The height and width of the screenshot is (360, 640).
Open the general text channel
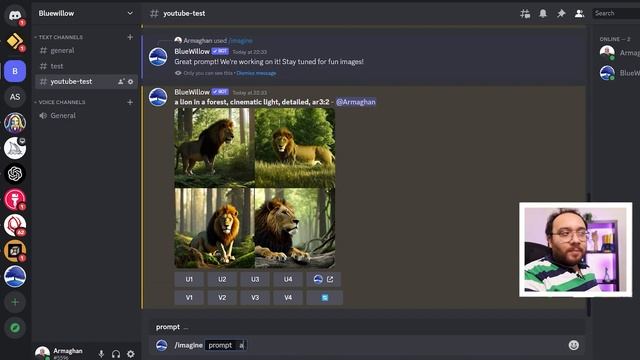click(86, 51)
